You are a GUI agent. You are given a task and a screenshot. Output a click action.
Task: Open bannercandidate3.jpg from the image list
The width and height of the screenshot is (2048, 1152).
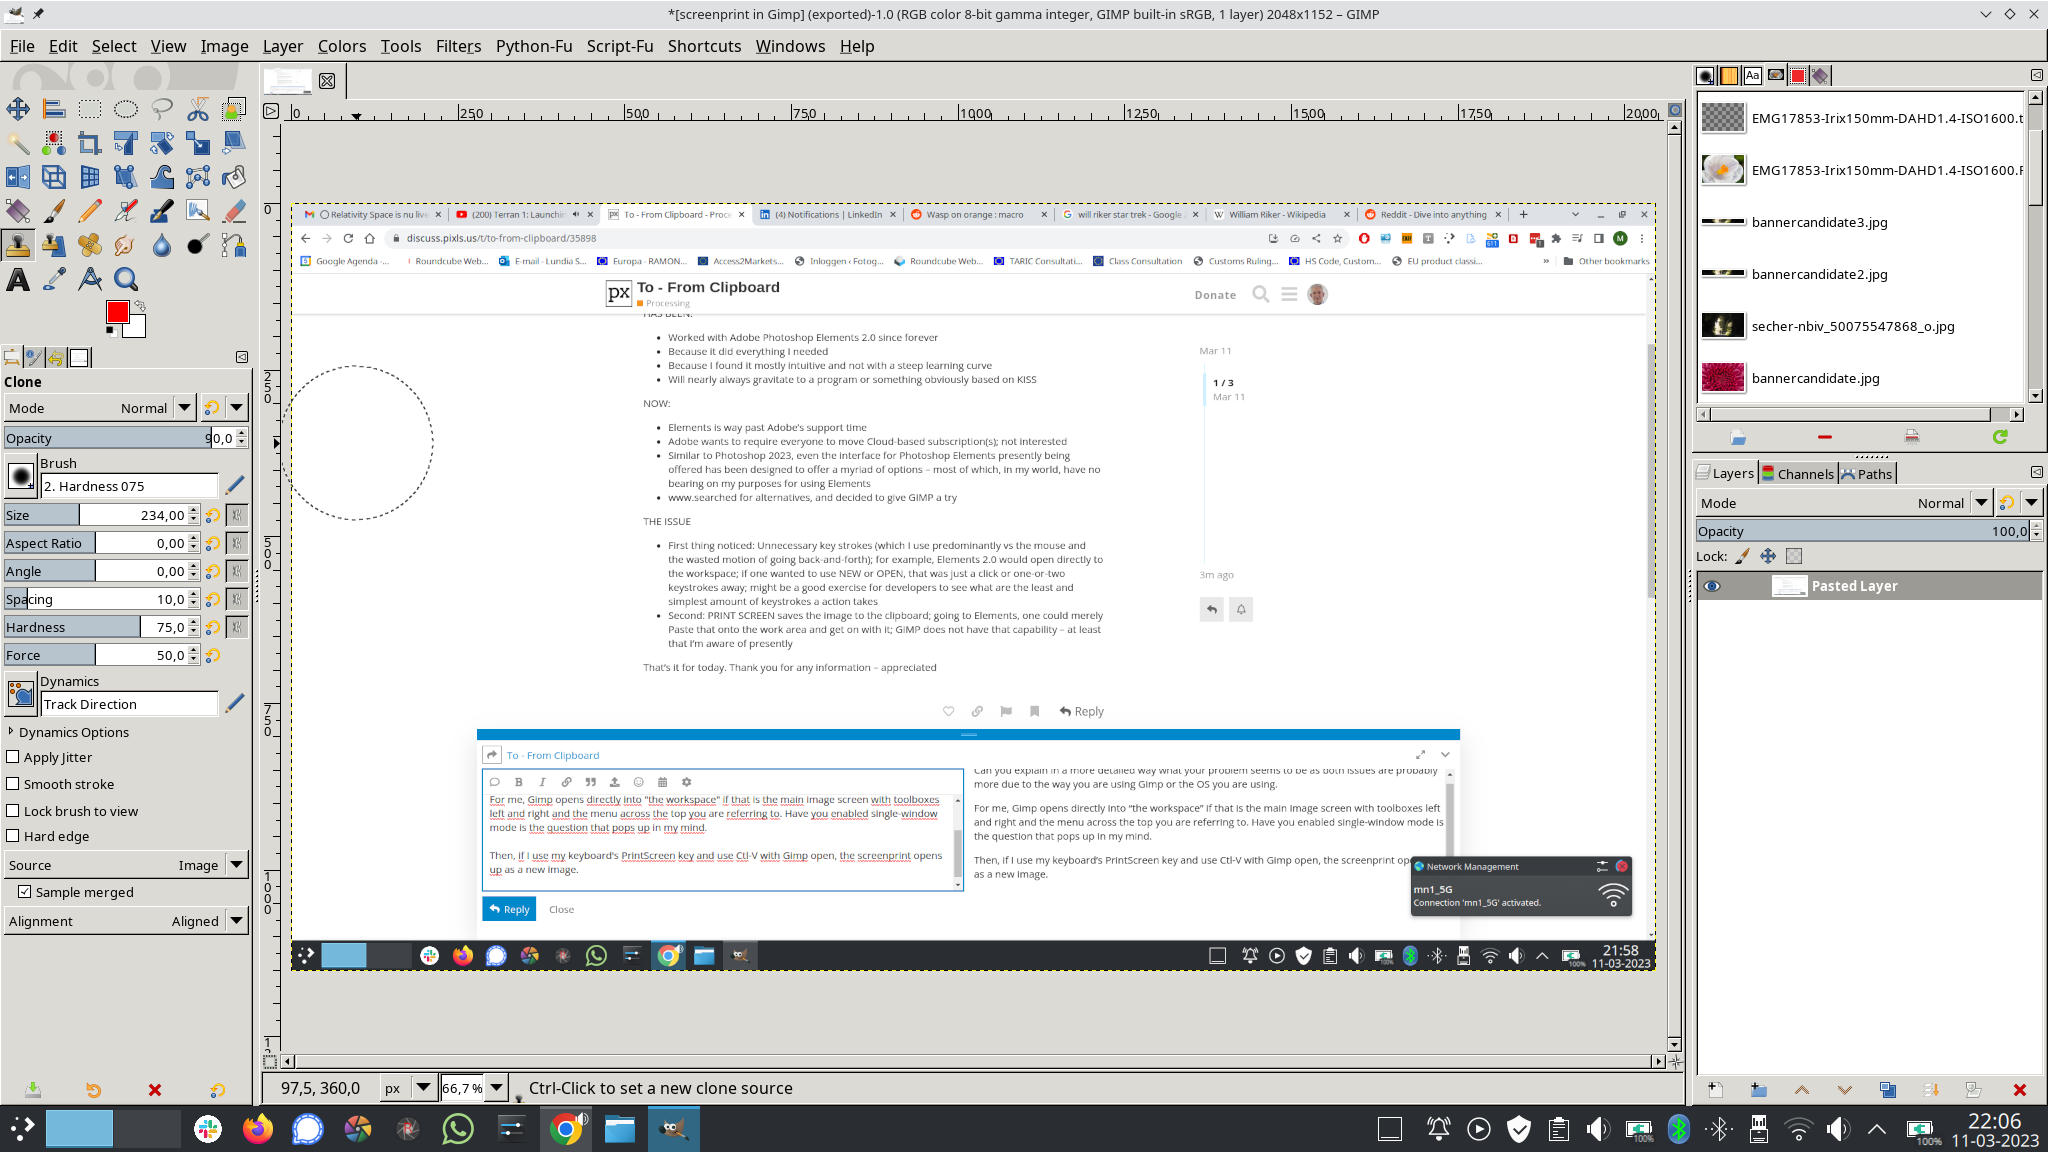[x=1818, y=222]
